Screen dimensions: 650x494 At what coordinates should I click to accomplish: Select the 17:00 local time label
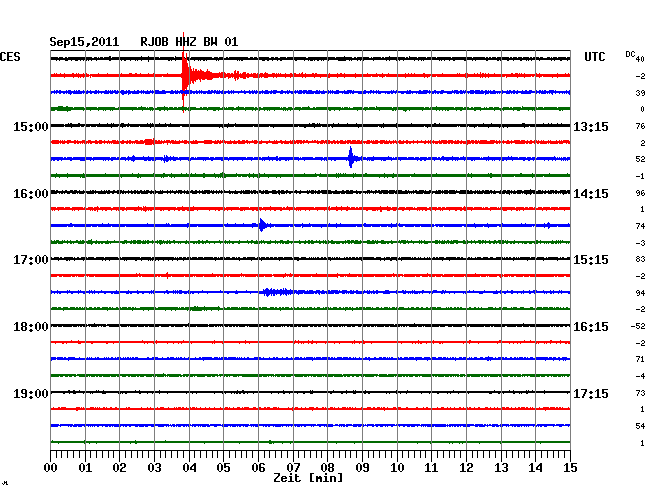coord(31,260)
